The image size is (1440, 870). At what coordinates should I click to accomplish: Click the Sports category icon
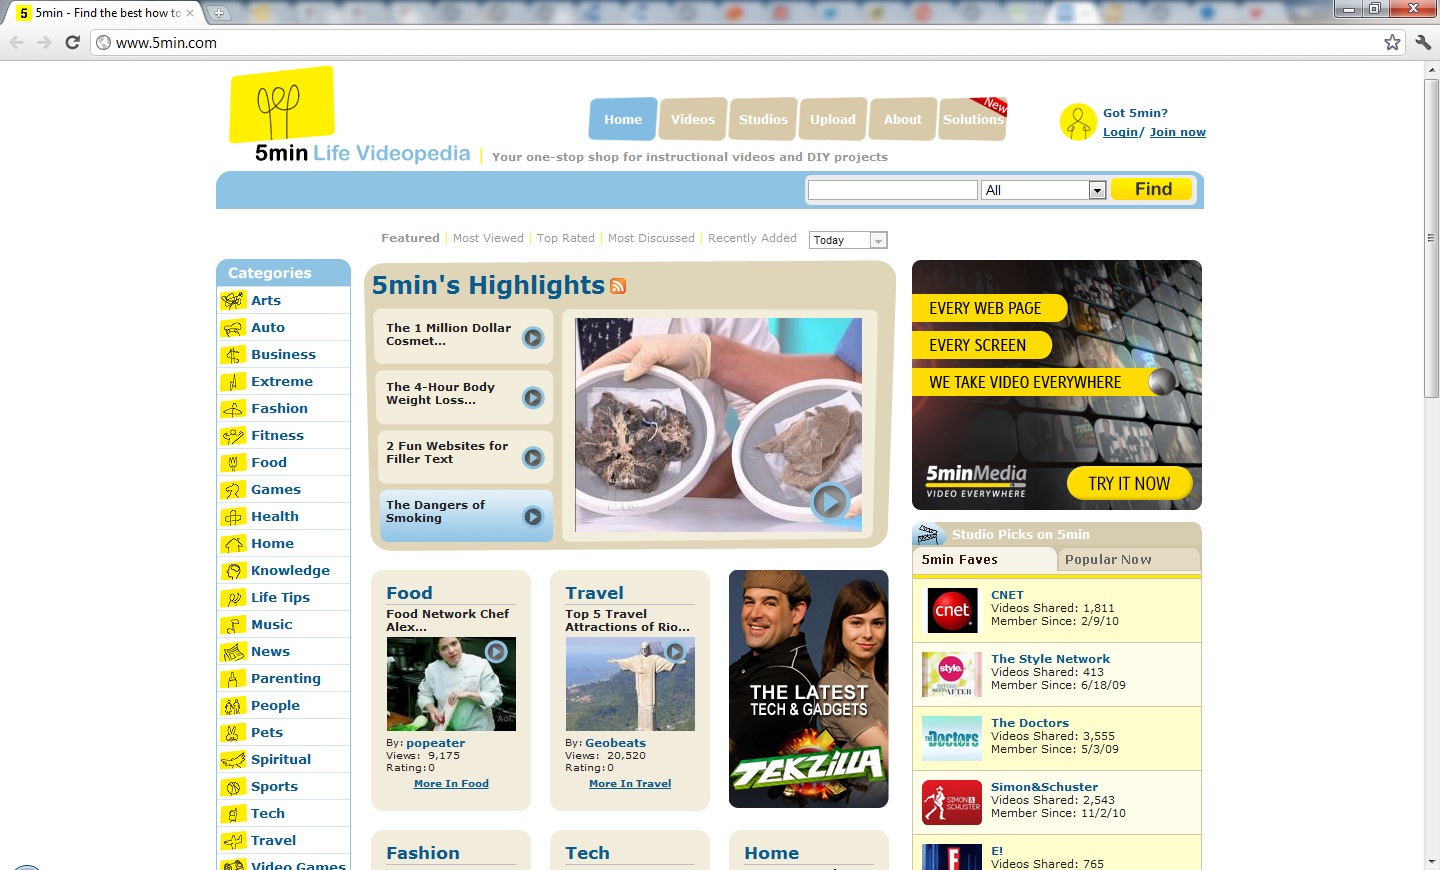233,786
